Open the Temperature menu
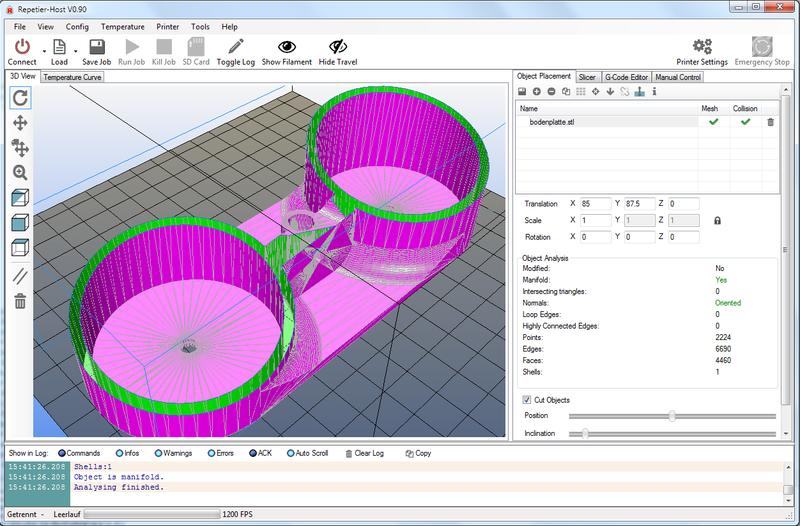 click(122, 26)
